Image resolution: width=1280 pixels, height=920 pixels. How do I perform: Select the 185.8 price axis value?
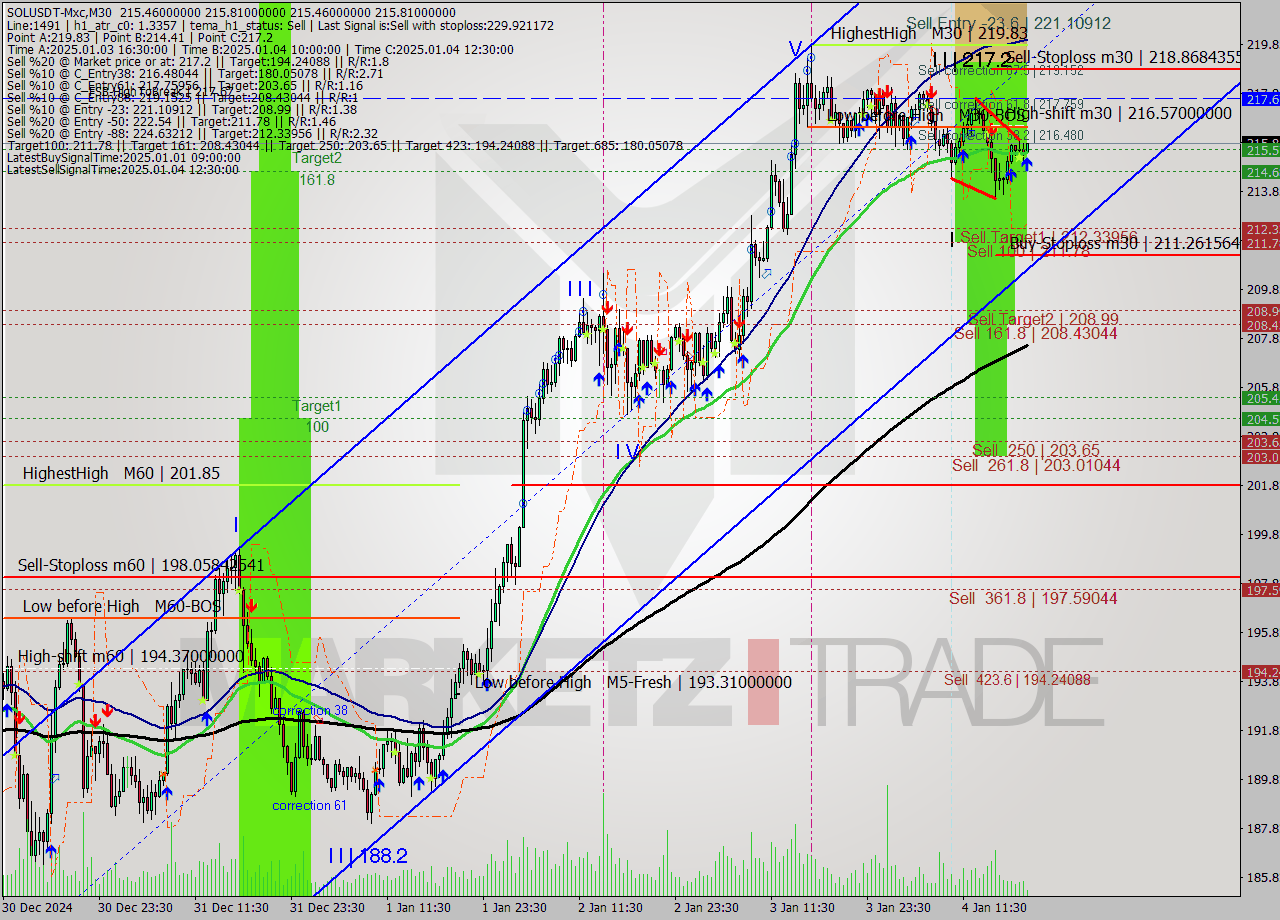coord(1261,877)
